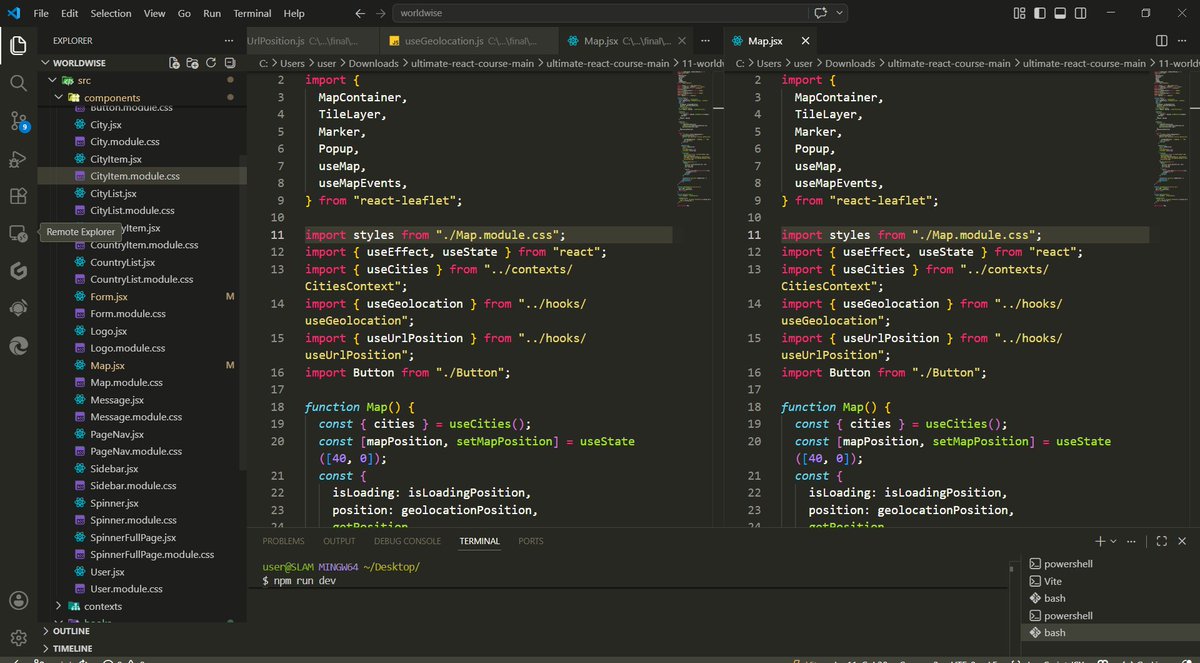Click the Accounts icon in activity bar

(x=18, y=600)
